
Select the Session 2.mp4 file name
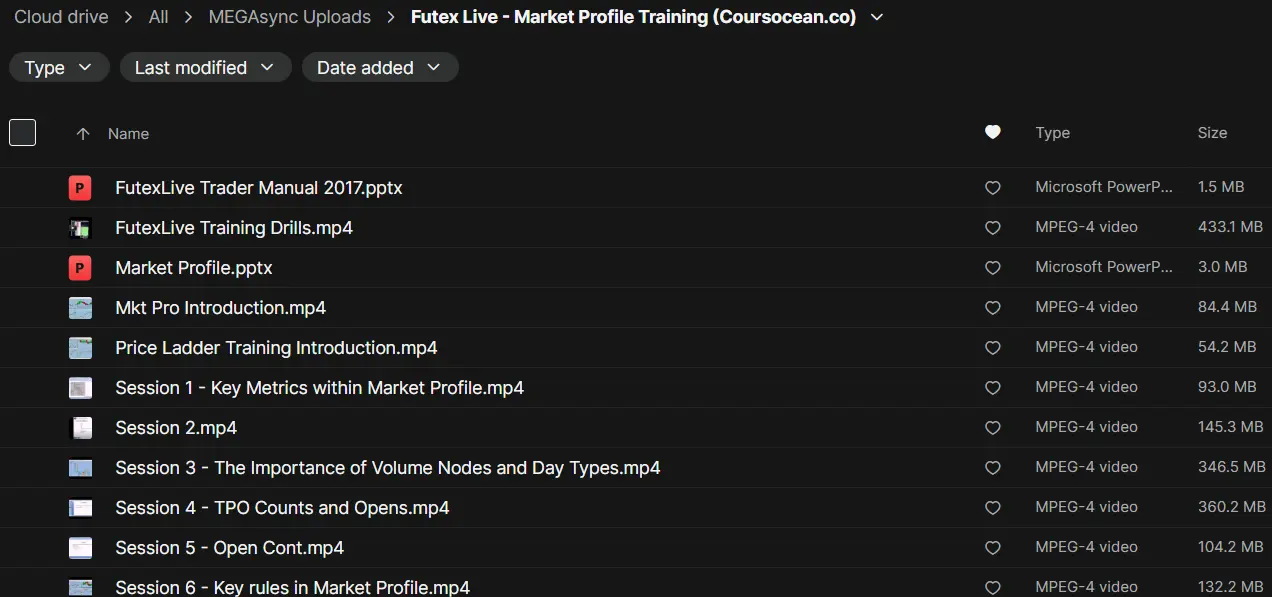(x=176, y=428)
